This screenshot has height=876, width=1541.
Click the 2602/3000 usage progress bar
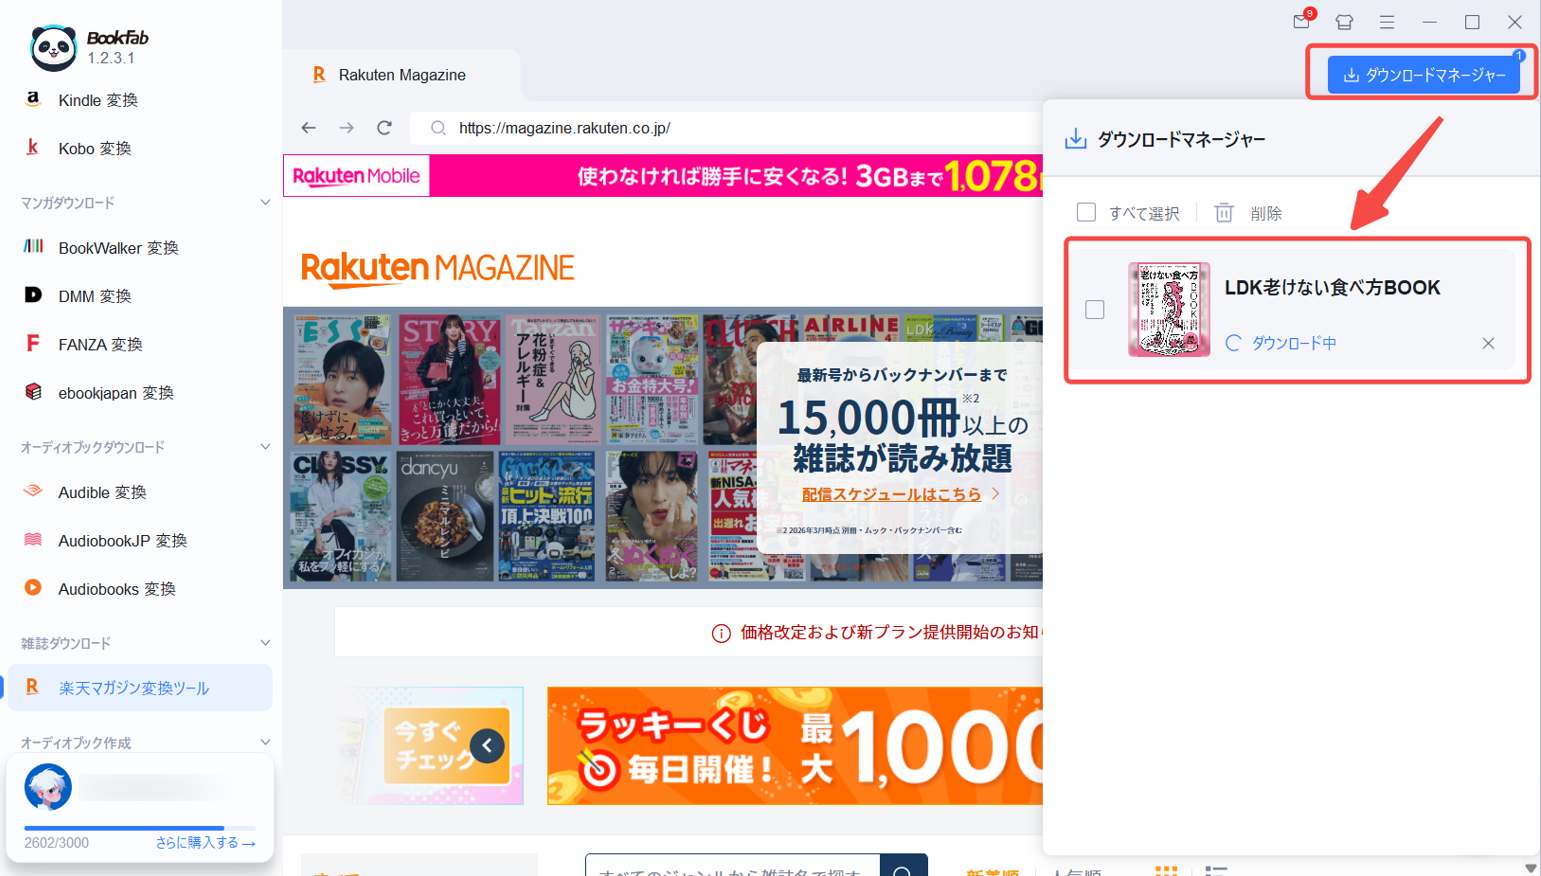point(140,828)
